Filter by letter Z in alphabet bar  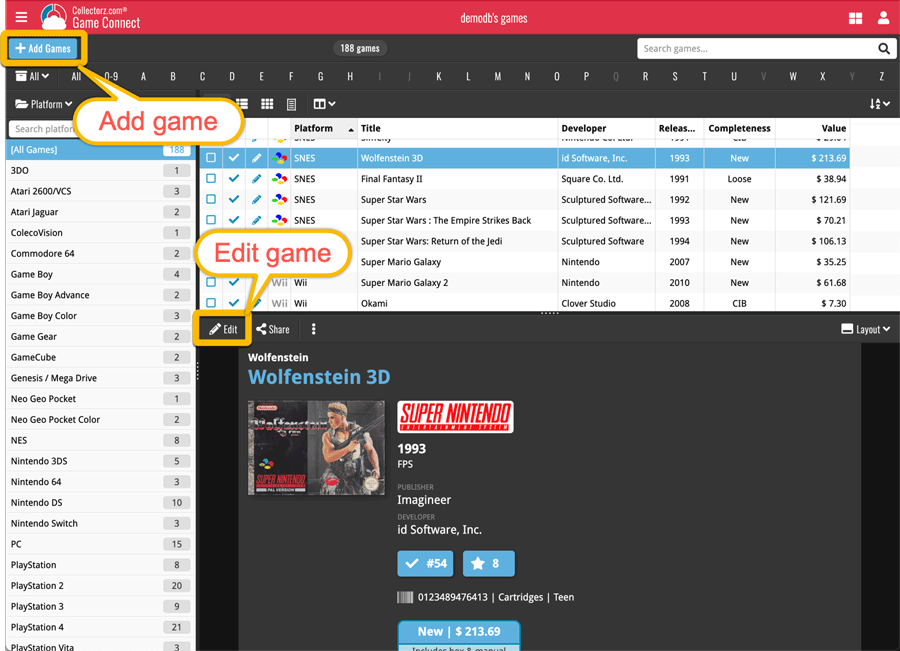(x=882, y=76)
